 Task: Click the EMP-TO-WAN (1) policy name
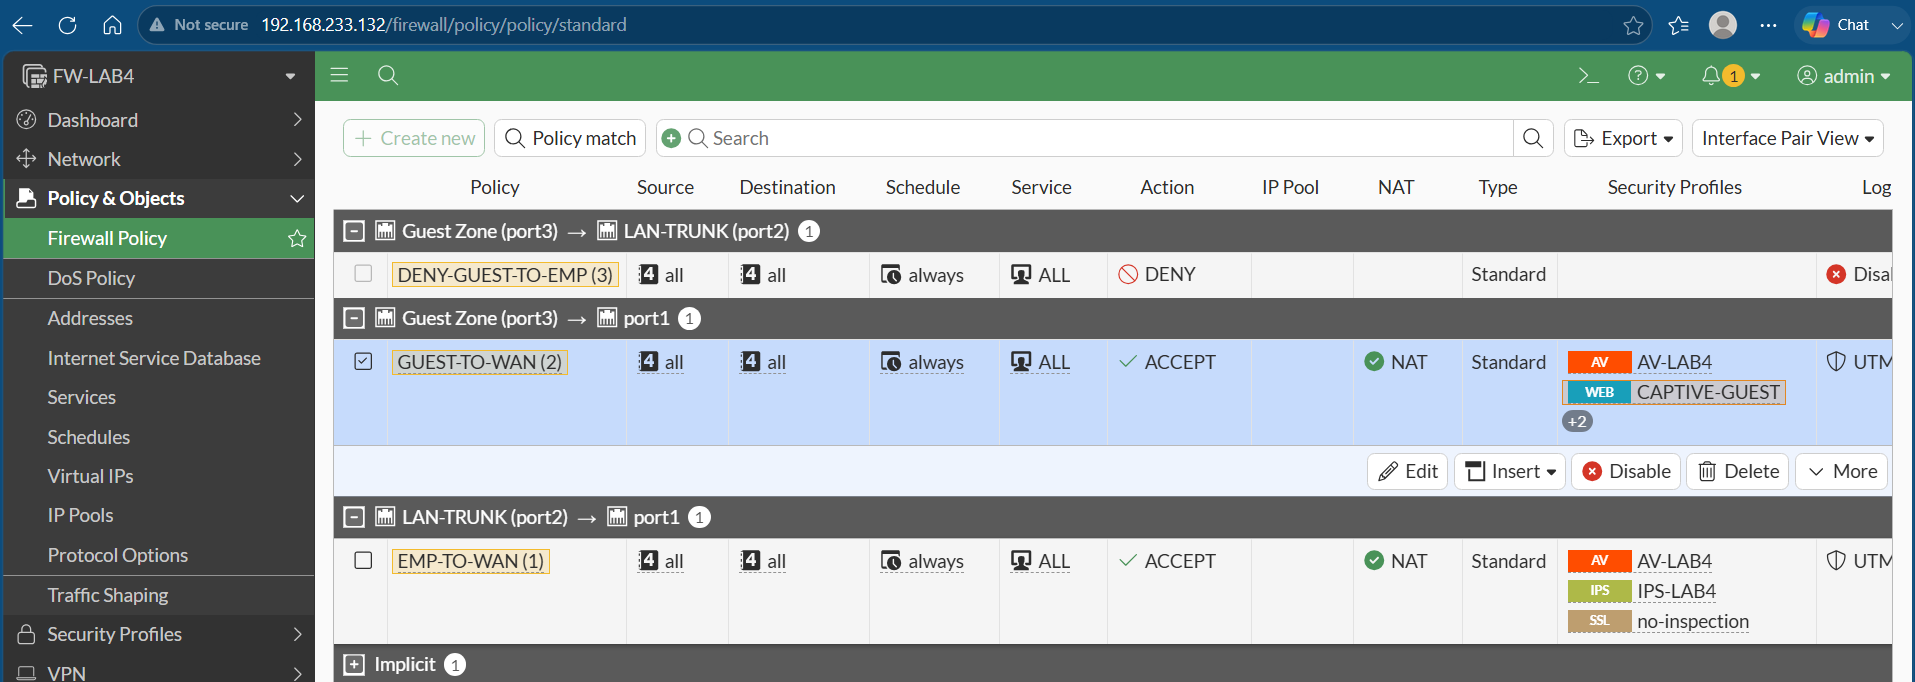point(471,561)
